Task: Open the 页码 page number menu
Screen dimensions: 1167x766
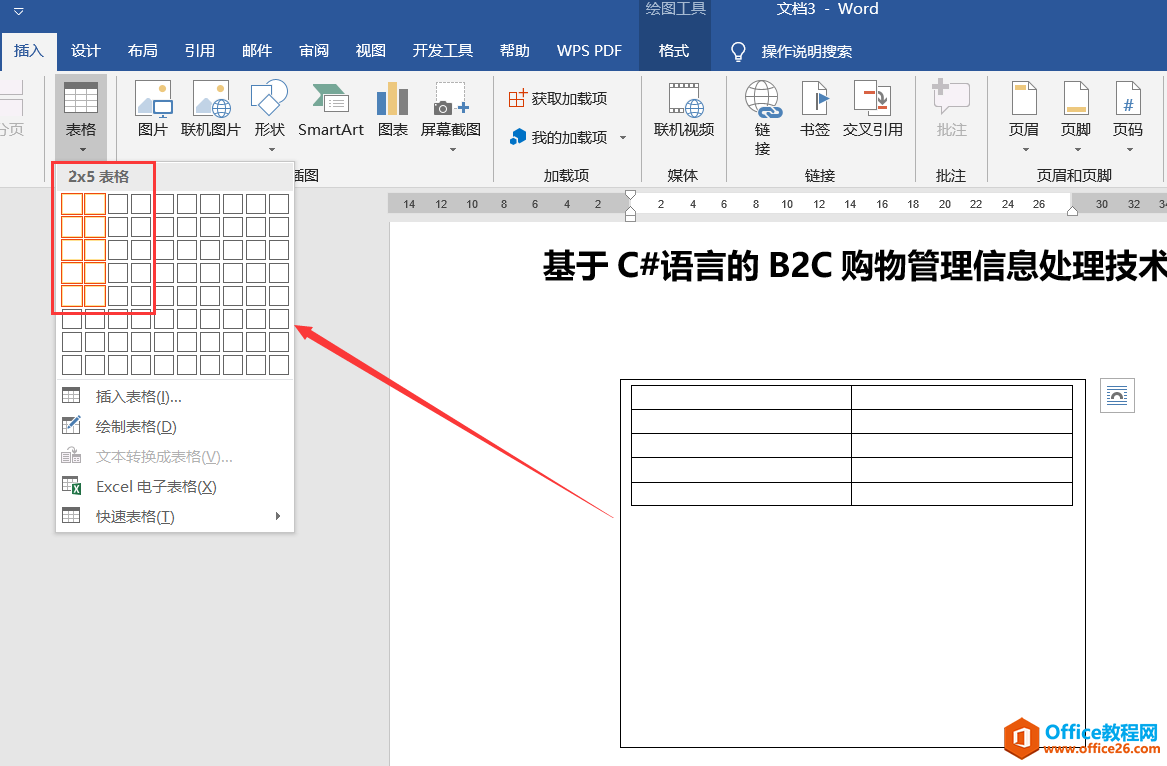Action: (x=1128, y=116)
